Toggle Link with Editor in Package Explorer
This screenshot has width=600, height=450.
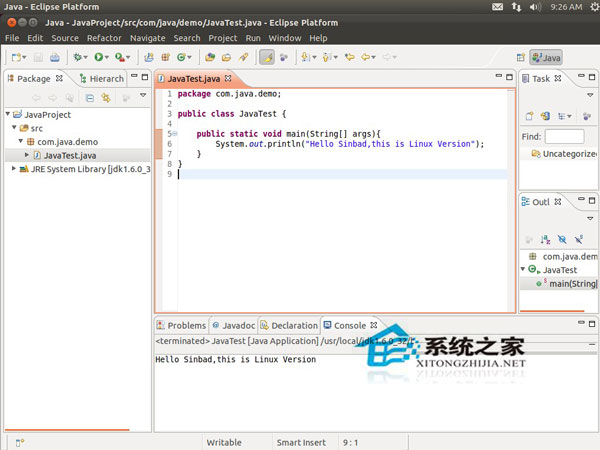pyautogui.click(x=105, y=97)
